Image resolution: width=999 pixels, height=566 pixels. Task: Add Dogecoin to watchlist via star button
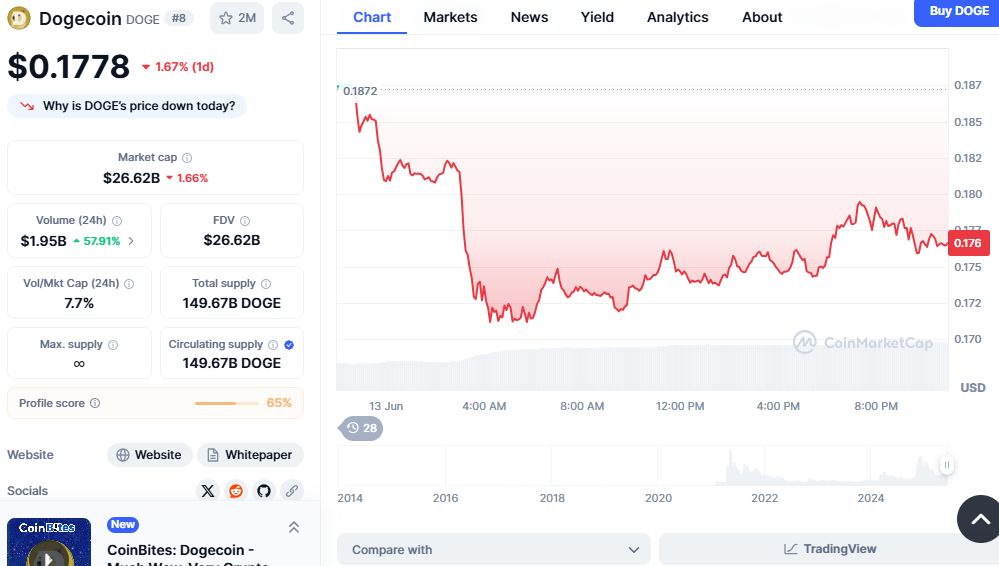point(237,18)
